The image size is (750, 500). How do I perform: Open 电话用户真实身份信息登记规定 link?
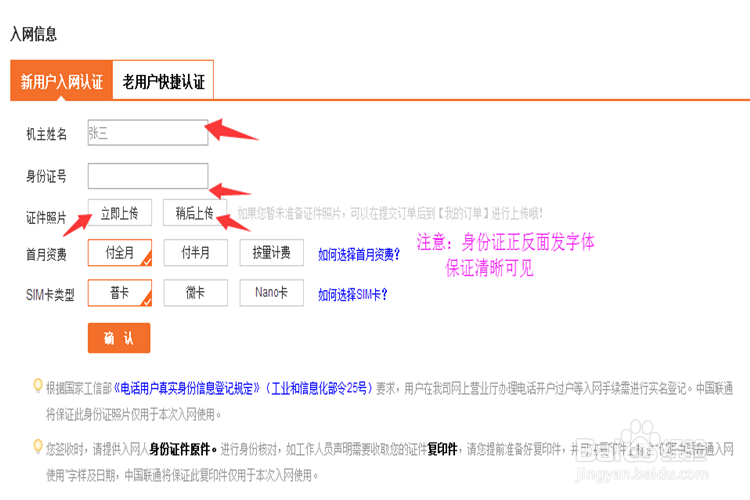click(187, 388)
